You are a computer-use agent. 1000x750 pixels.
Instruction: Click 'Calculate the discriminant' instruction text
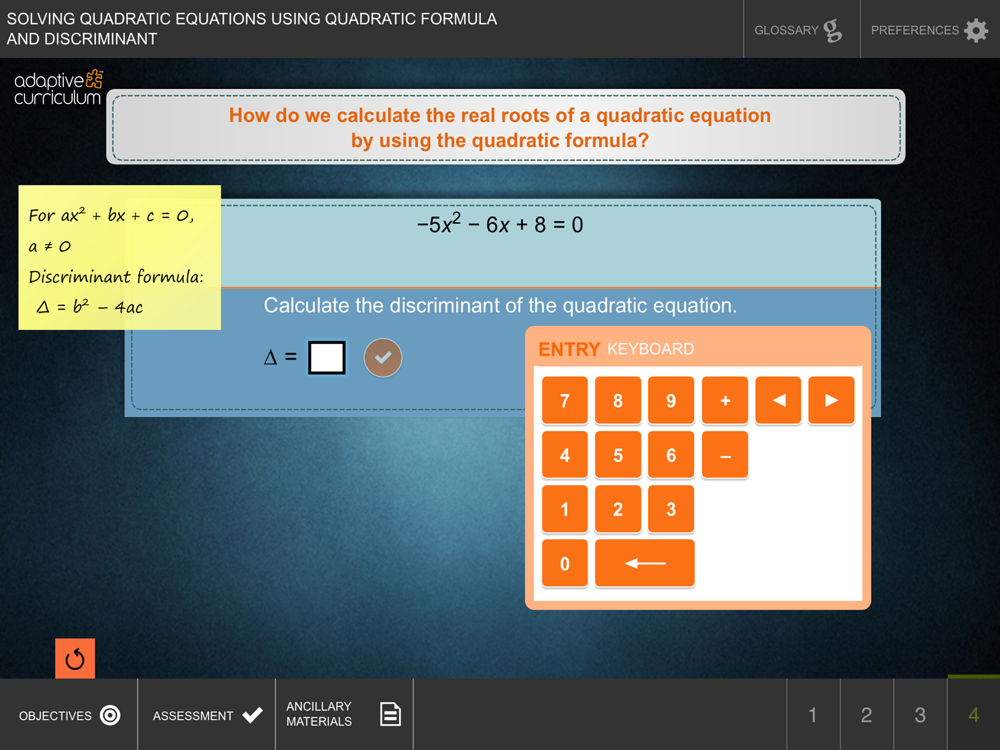[x=500, y=305]
